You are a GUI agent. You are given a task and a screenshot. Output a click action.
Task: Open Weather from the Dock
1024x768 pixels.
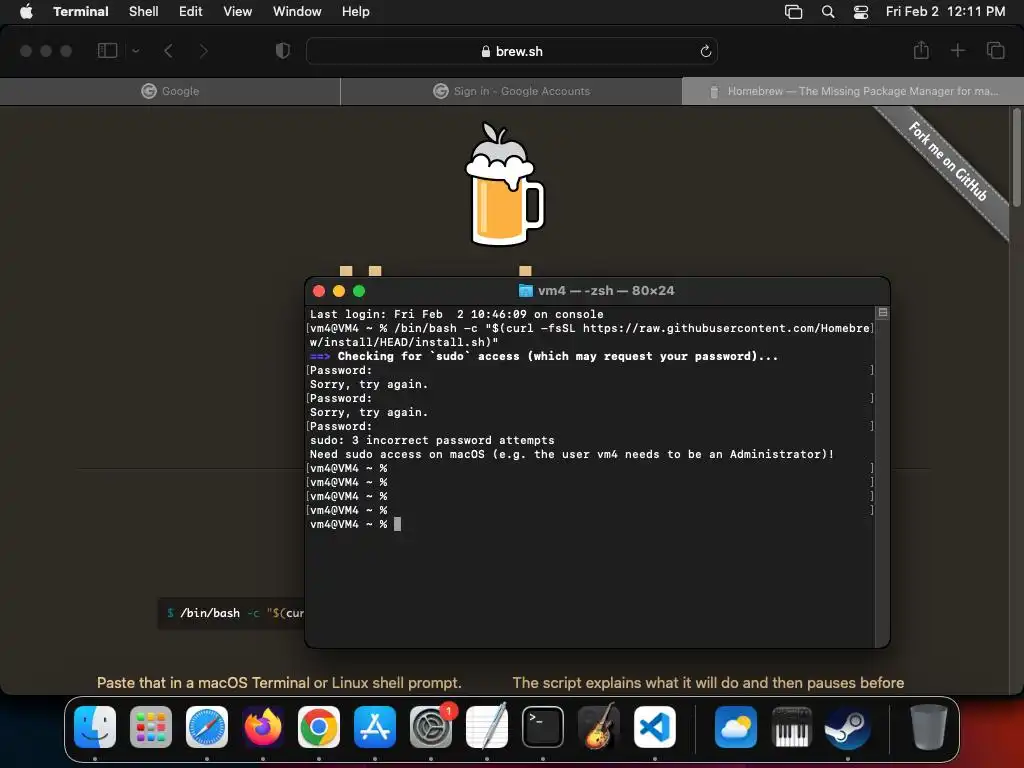coord(735,727)
